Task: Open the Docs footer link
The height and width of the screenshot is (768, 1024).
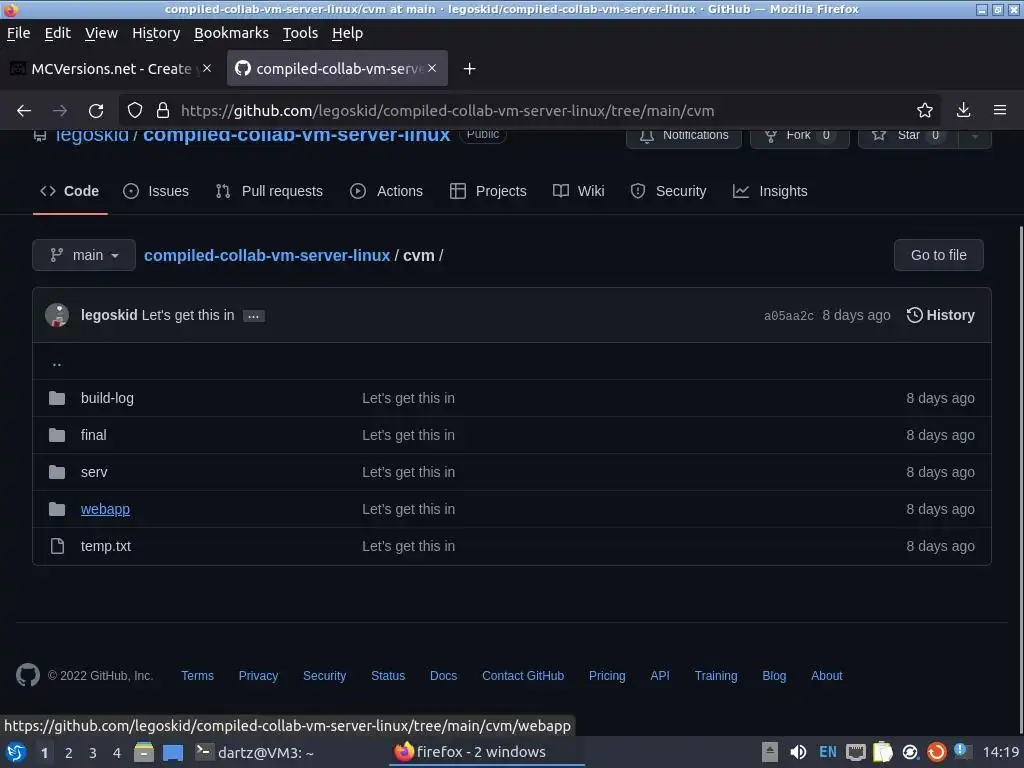Action: coord(443,676)
